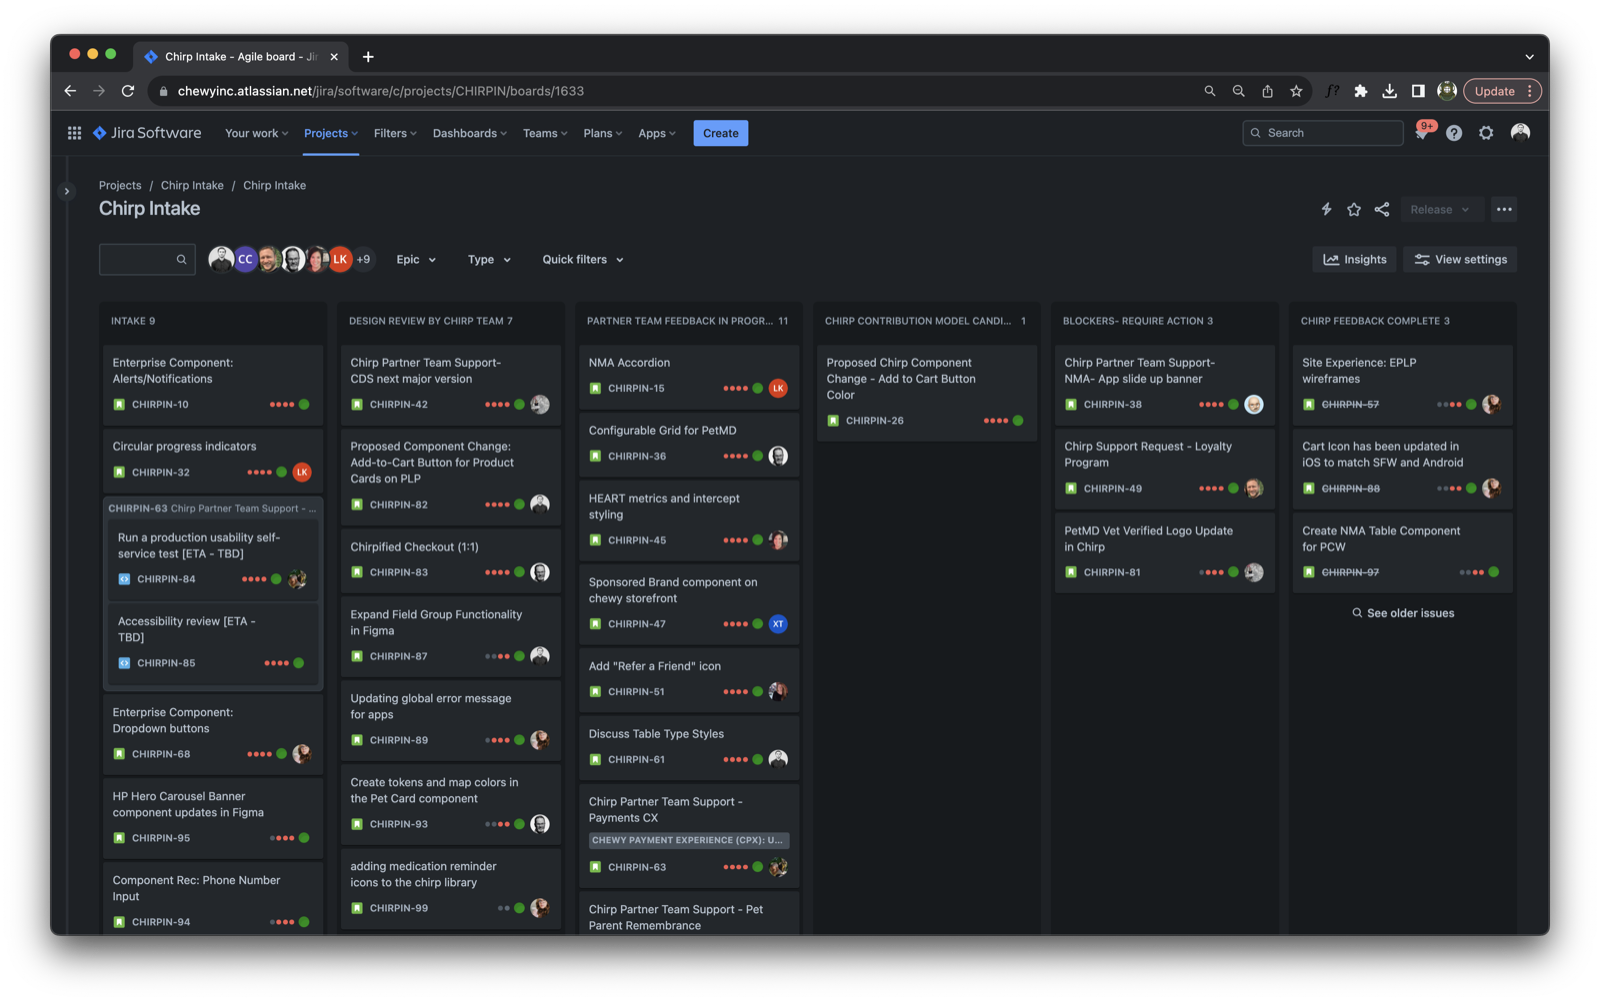1600x1002 pixels.
Task: Open the browser downloads icon
Action: tap(1389, 91)
